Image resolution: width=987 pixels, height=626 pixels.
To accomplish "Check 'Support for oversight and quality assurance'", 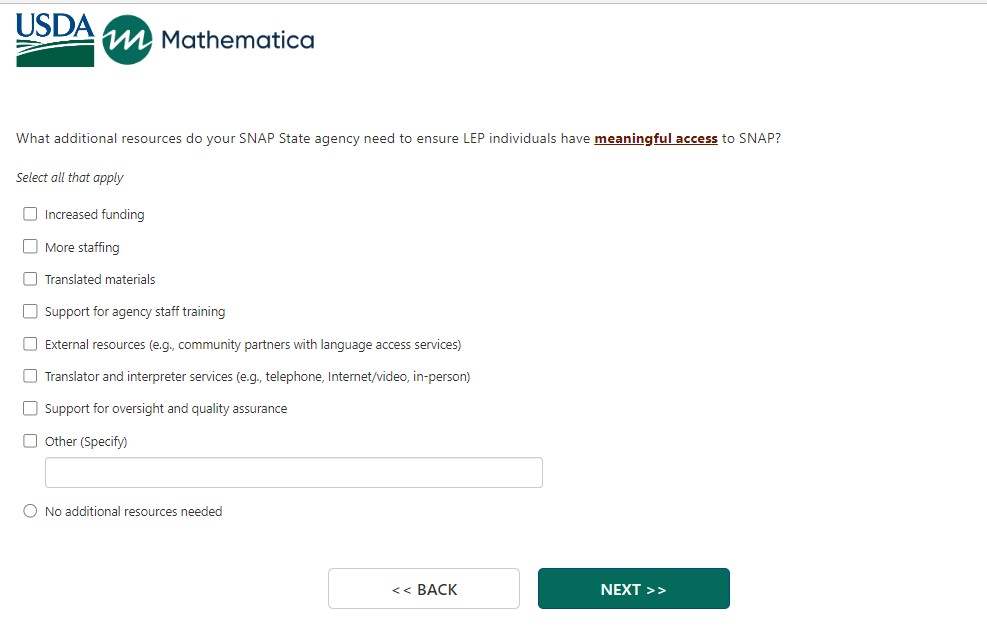I will coord(30,408).
